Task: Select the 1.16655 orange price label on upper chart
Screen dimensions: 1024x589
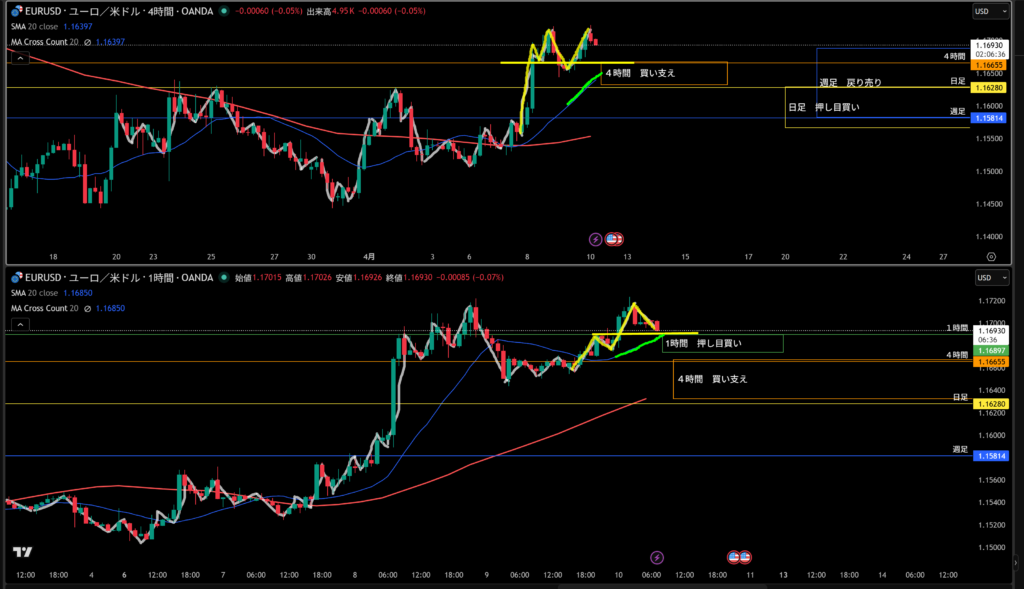Action: 988,64
